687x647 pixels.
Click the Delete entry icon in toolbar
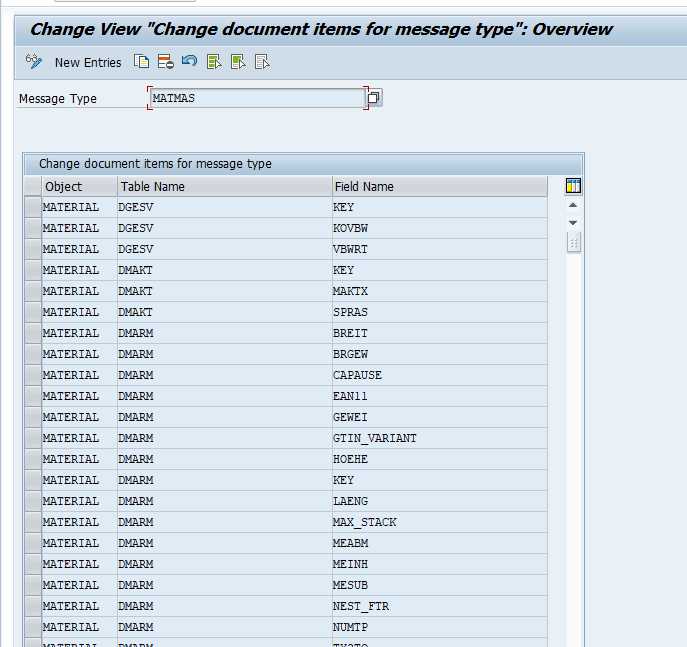coord(165,62)
